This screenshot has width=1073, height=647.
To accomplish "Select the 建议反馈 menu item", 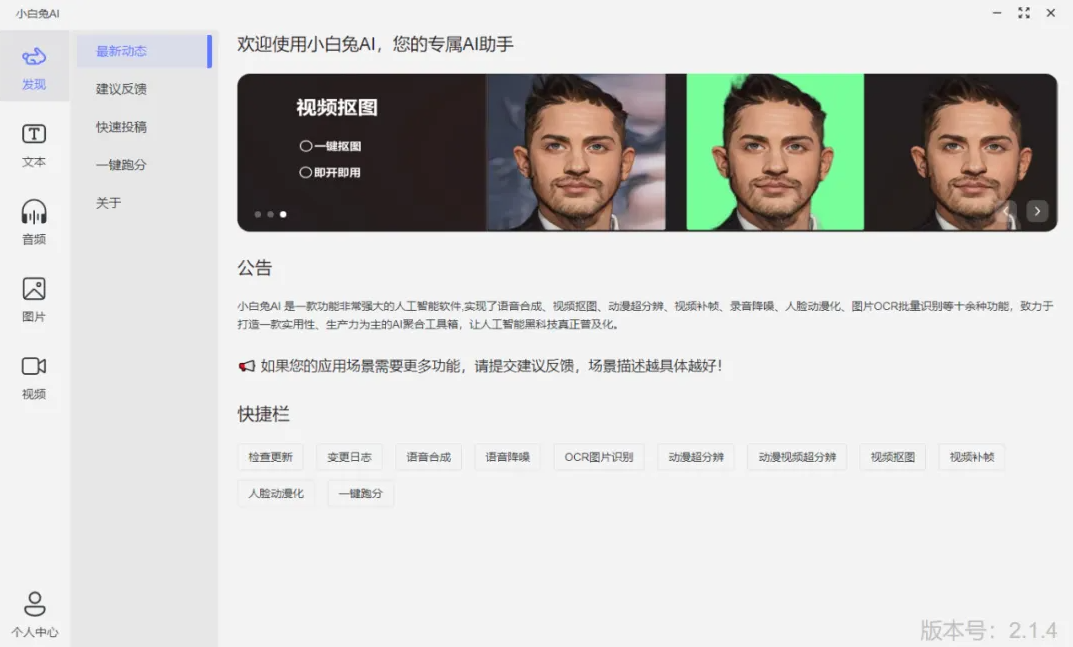I will (121, 89).
